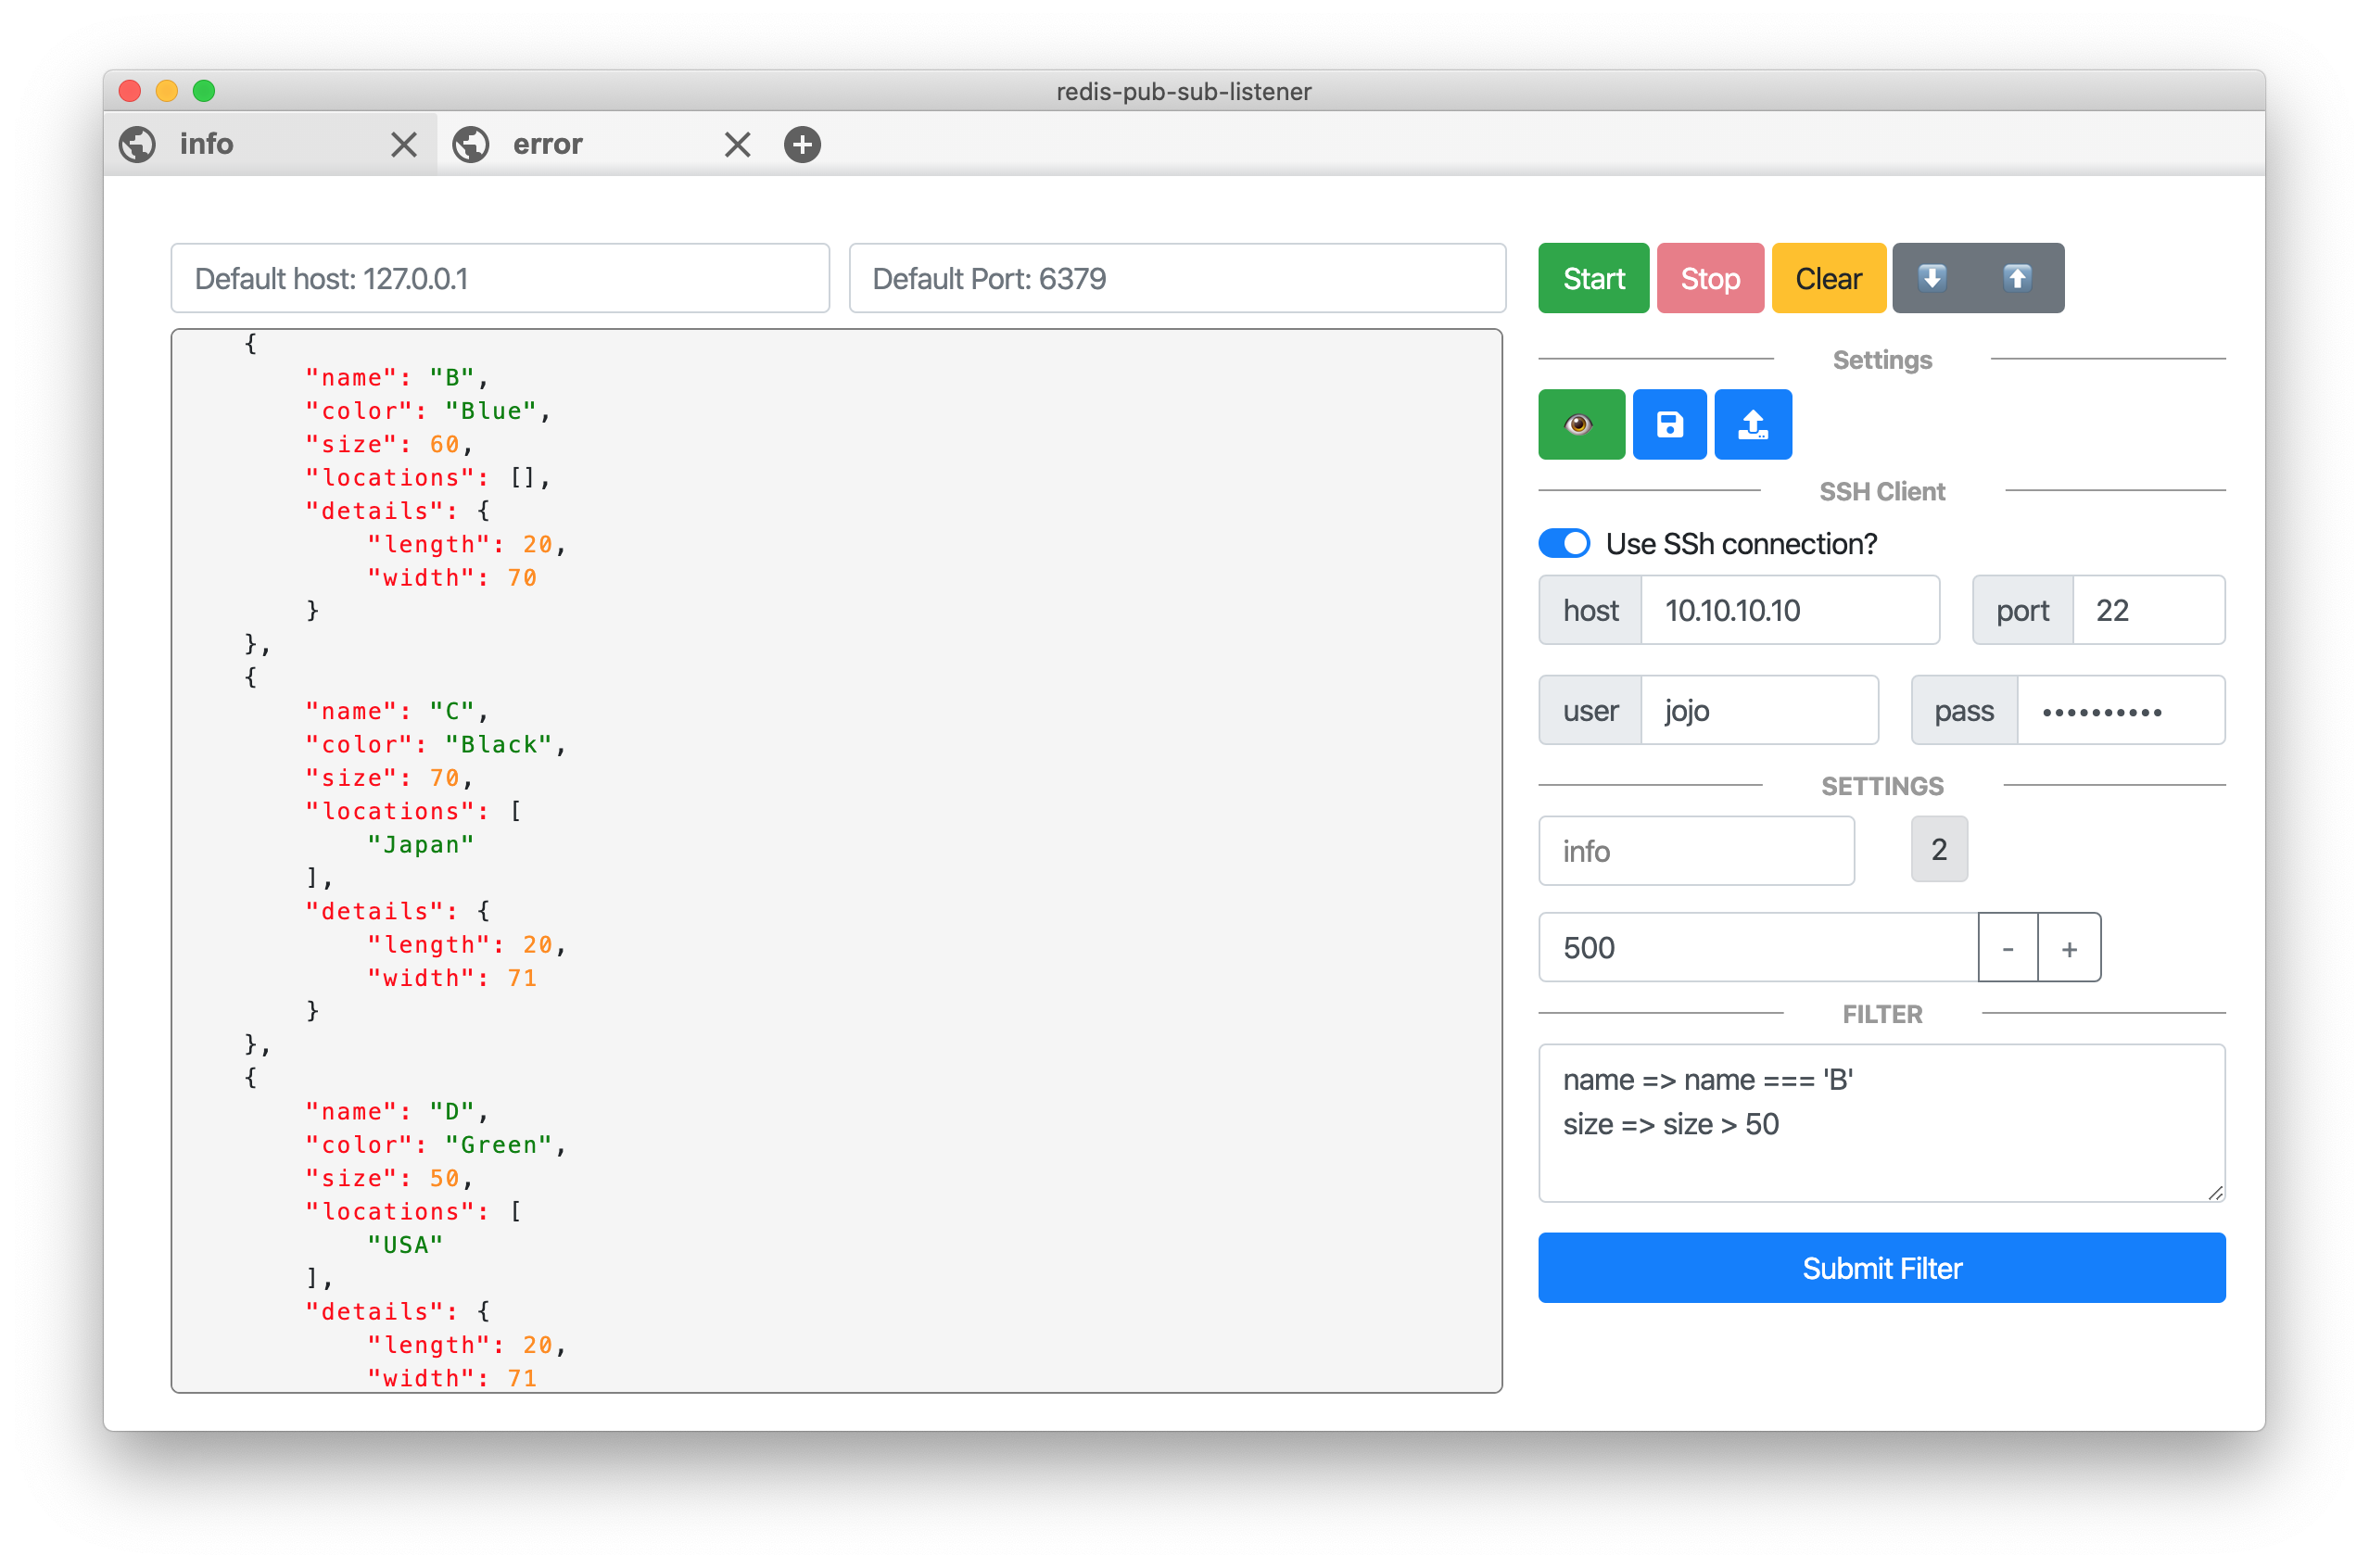Click the scroll-up arrow icon button

tap(2017, 278)
